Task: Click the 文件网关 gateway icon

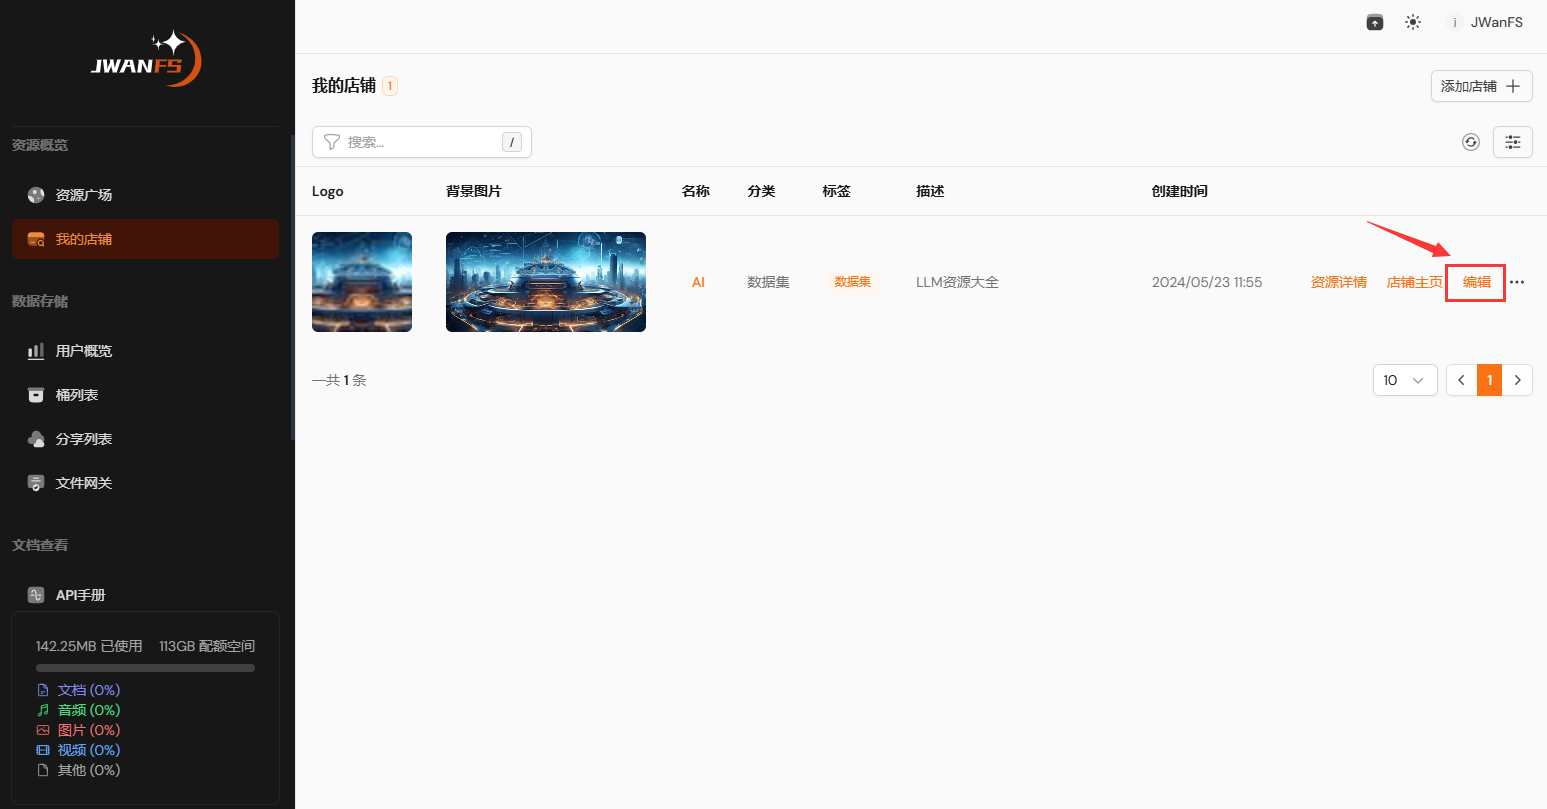Action: 36,483
